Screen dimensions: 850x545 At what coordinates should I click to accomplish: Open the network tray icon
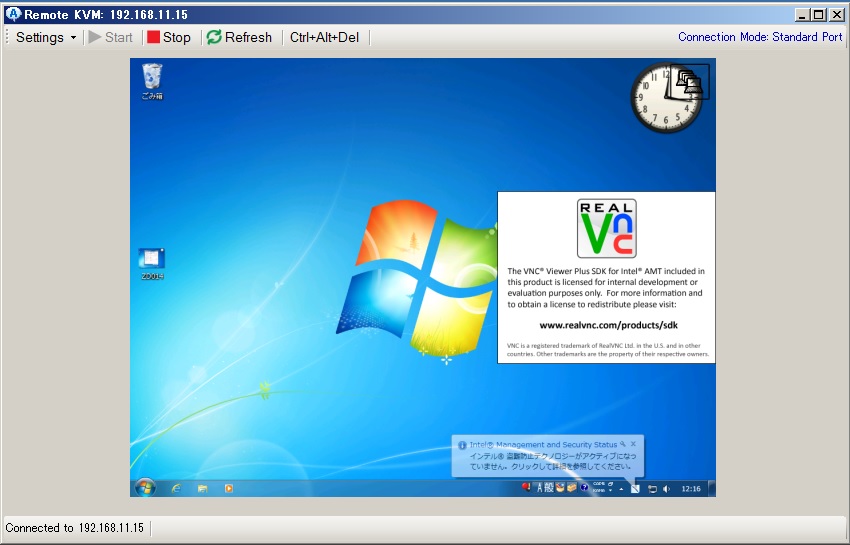(653, 489)
